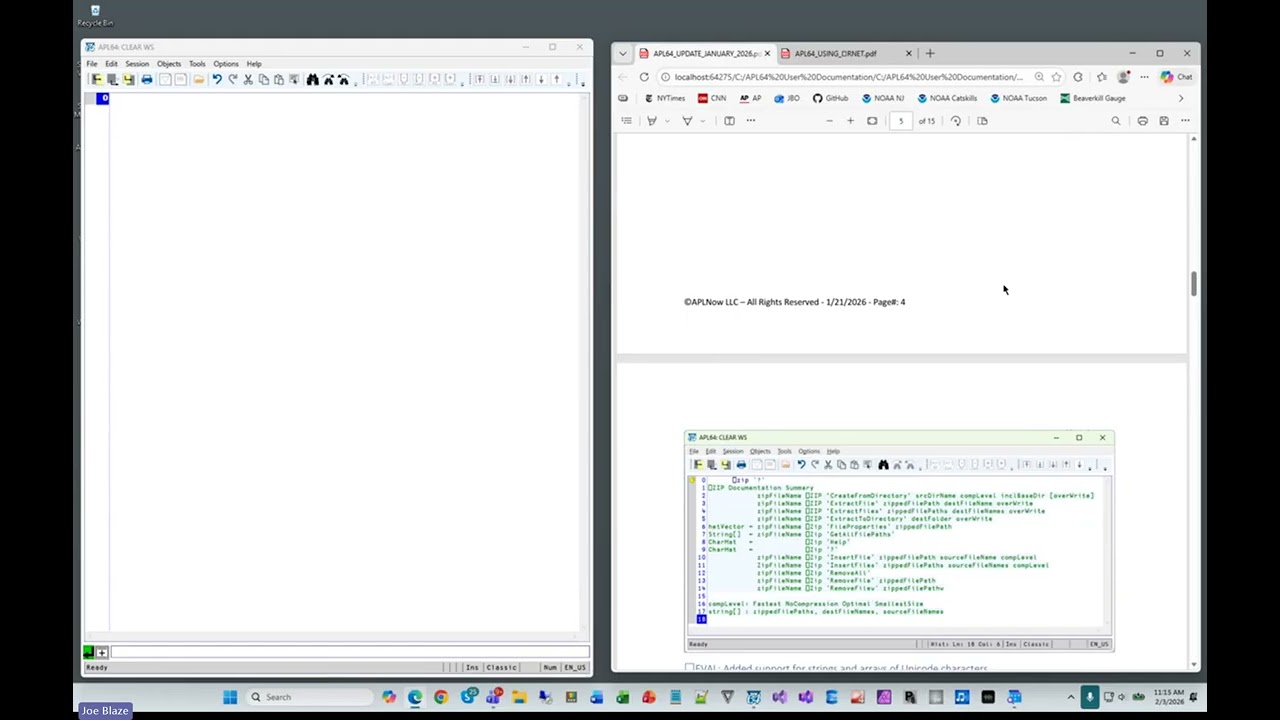This screenshot has width=1280, height=720.
Task: Open more PDF toolbar options ellipsis at right
Action: (1185, 121)
